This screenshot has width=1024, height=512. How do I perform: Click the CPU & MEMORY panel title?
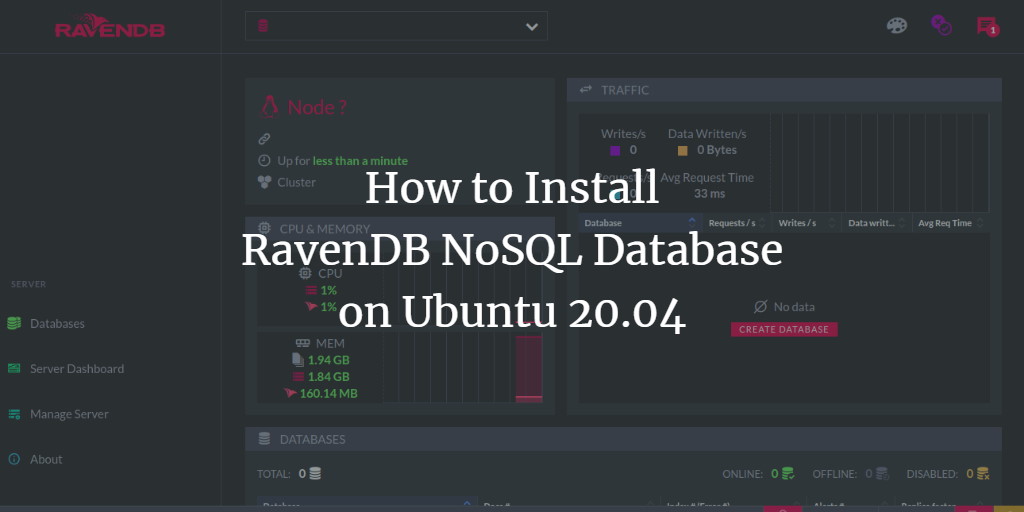(325, 229)
